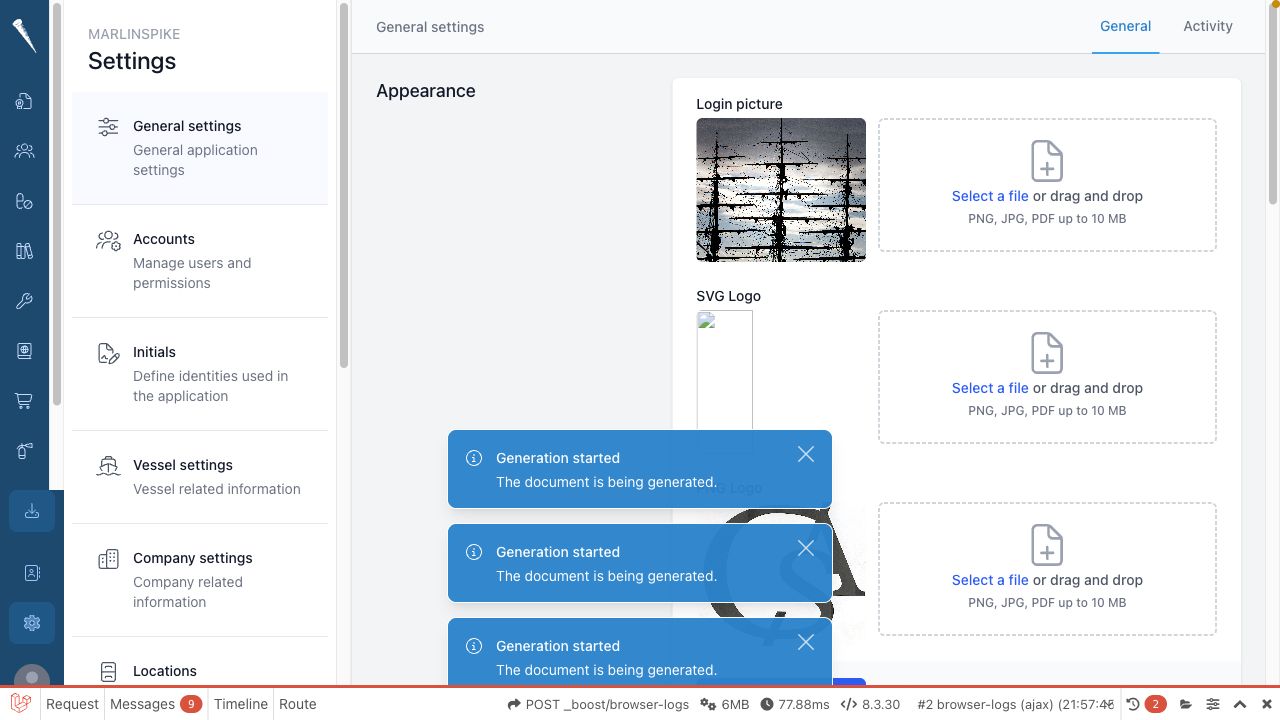Click the 6MB memory usage indicator
This screenshot has height=720, width=1280.
725,704
